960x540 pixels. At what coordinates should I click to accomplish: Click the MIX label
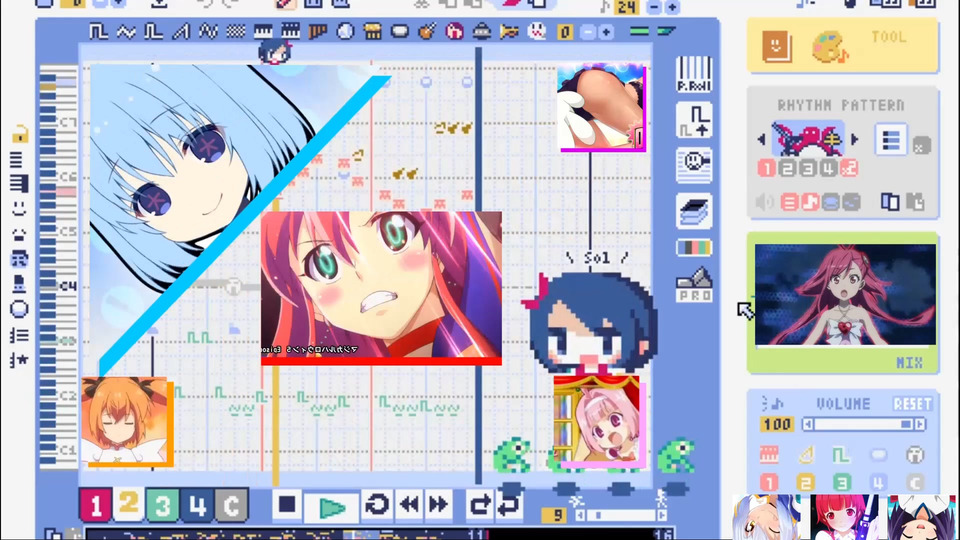909,362
